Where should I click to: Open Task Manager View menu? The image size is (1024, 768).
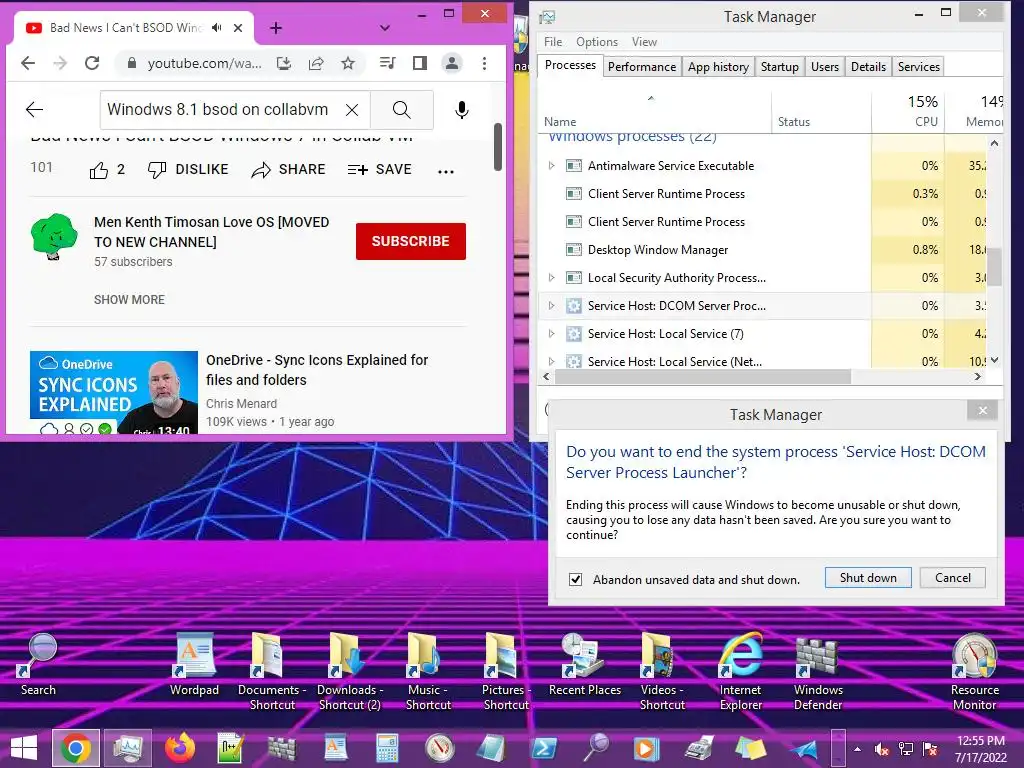click(644, 42)
